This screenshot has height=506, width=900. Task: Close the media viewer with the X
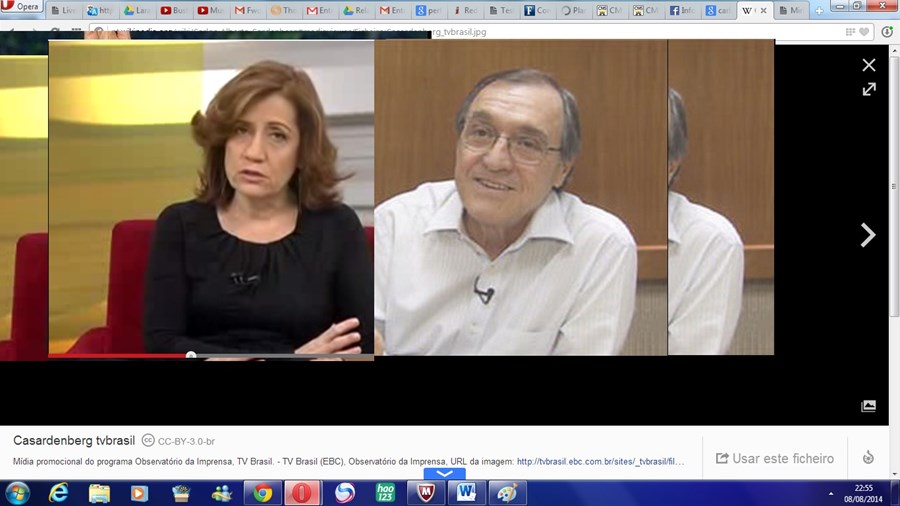point(868,65)
